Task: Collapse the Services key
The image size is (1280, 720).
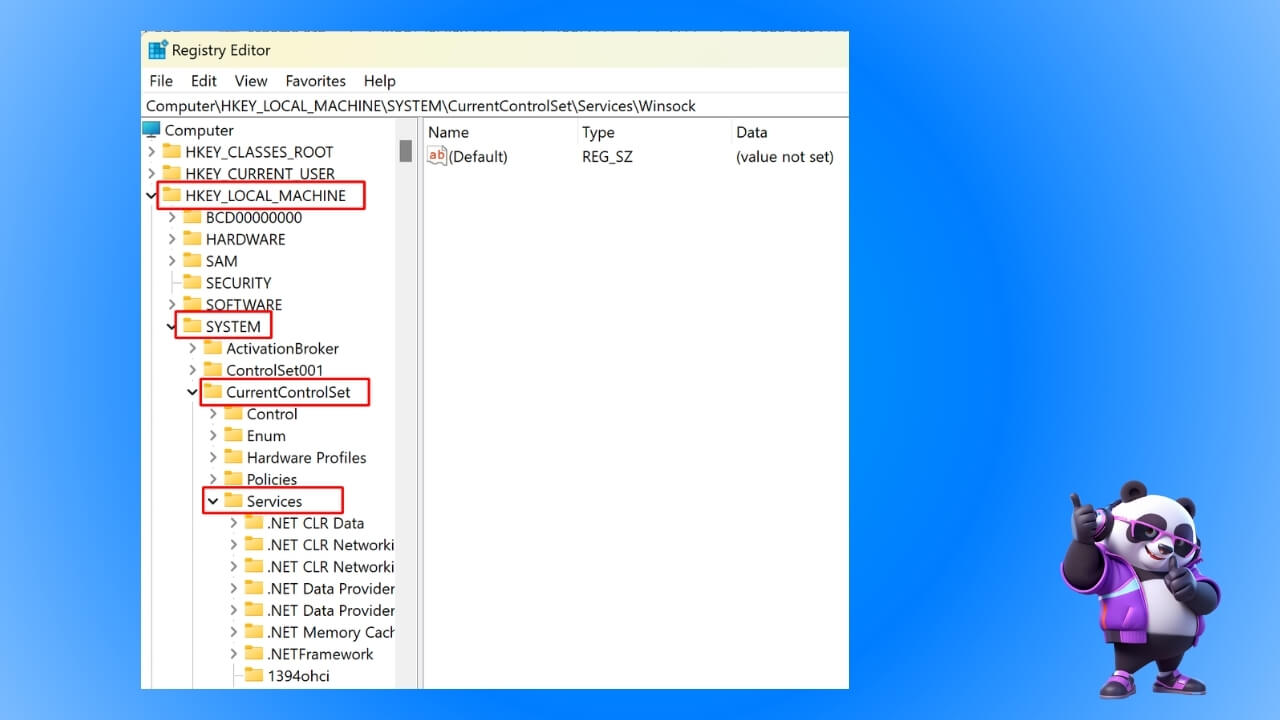Action: [213, 501]
